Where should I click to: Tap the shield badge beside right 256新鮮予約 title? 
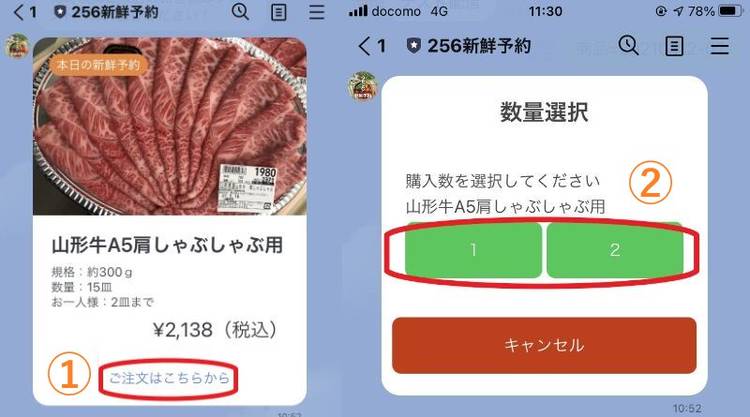point(413,46)
